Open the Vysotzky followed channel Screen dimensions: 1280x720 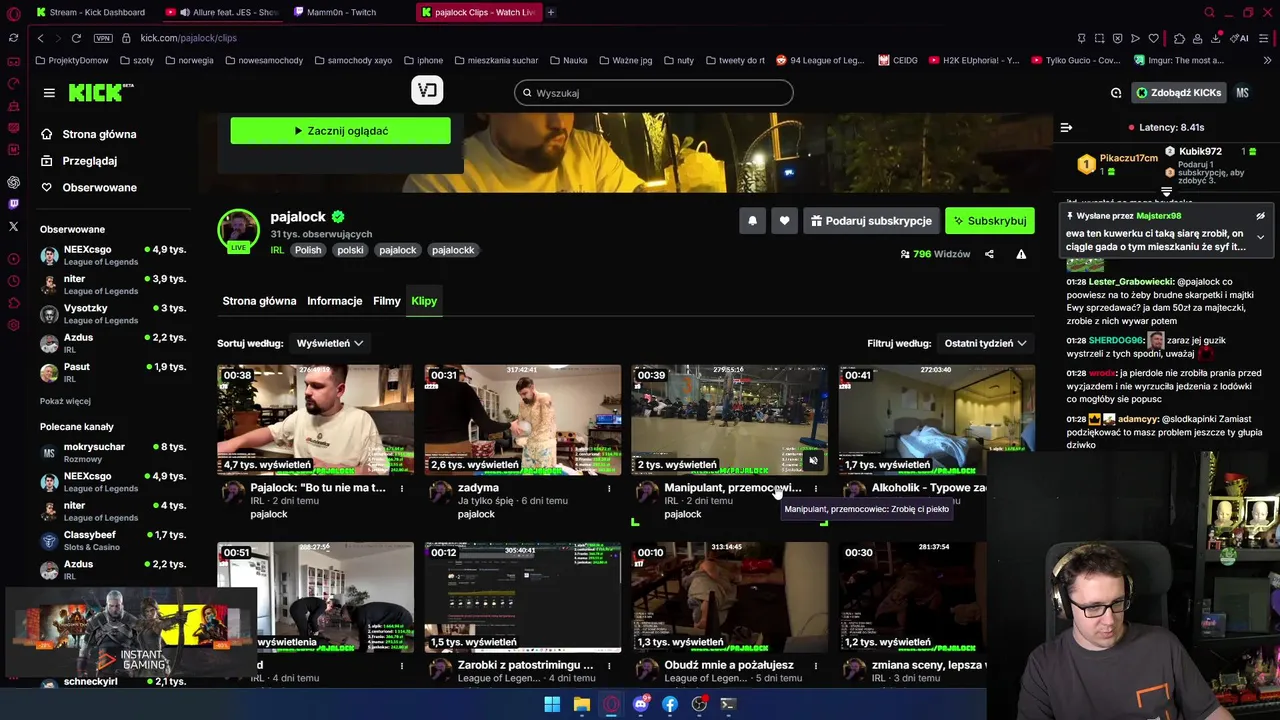[113, 314]
